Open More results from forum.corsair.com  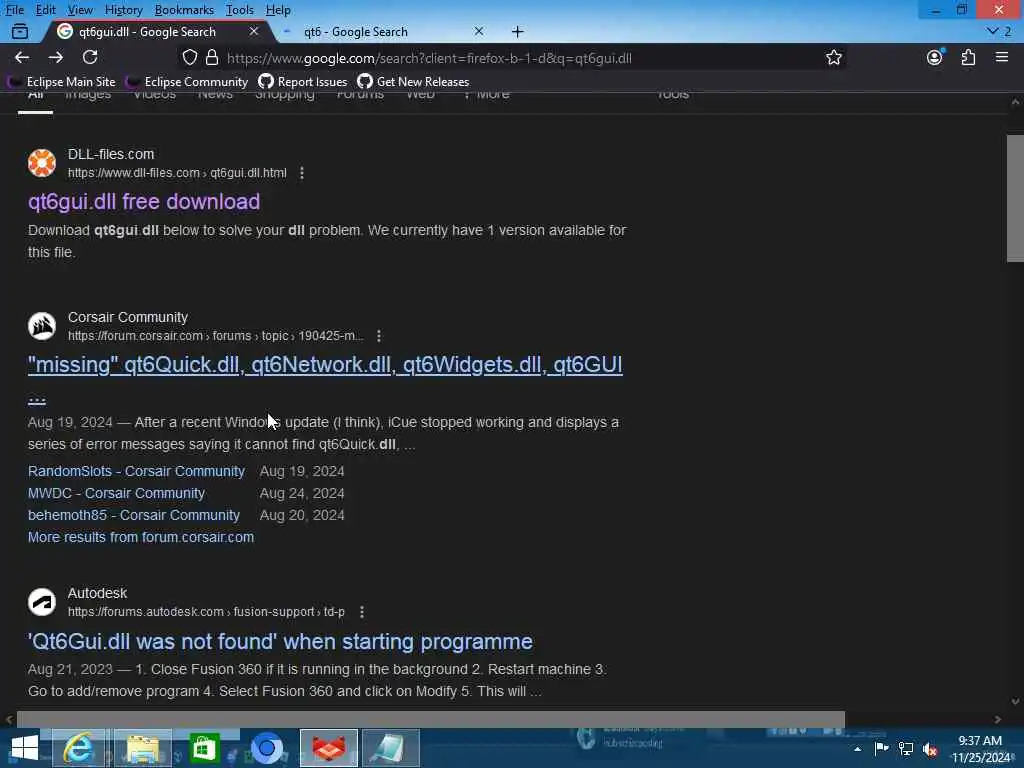tap(141, 537)
